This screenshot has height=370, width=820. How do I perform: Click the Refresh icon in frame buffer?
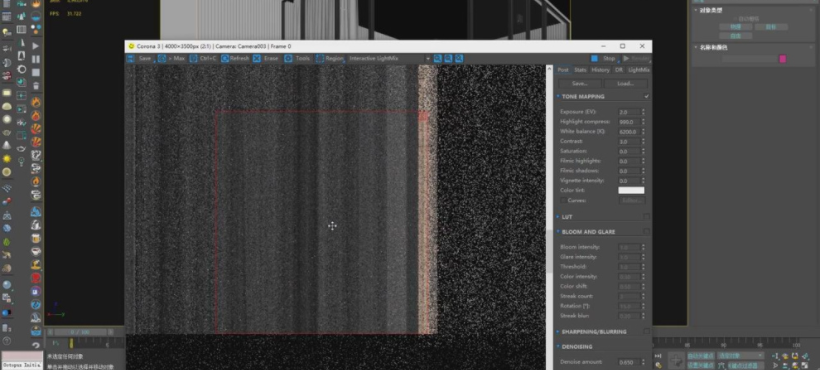coord(225,59)
